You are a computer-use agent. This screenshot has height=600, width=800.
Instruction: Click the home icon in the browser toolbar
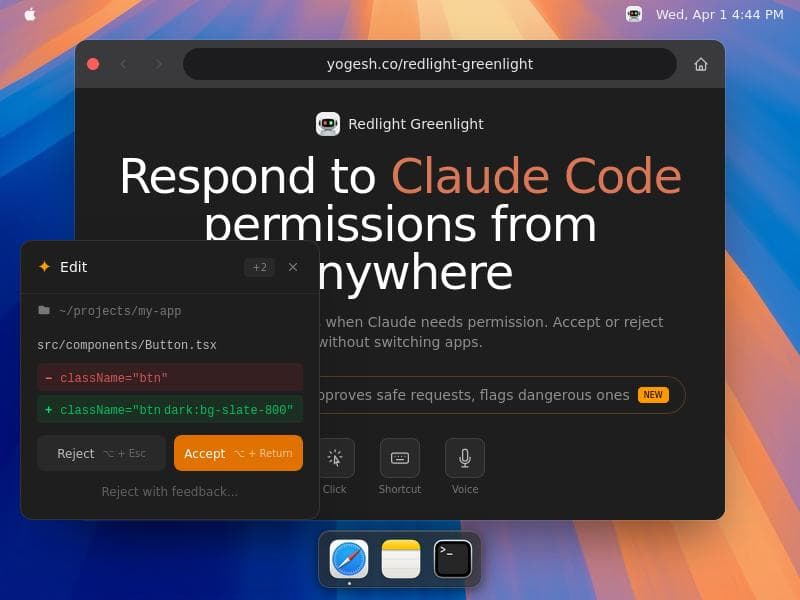pyautogui.click(x=701, y=64)
